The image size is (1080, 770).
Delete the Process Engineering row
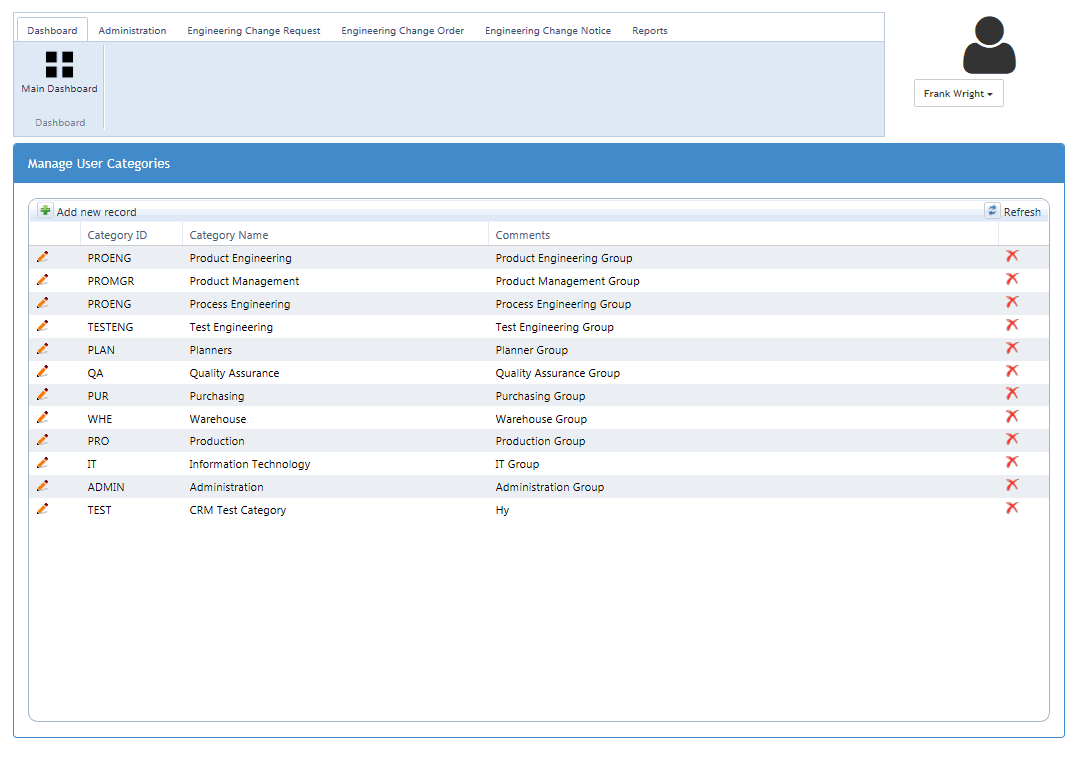pyautogui.click(x=1012, y=302)
